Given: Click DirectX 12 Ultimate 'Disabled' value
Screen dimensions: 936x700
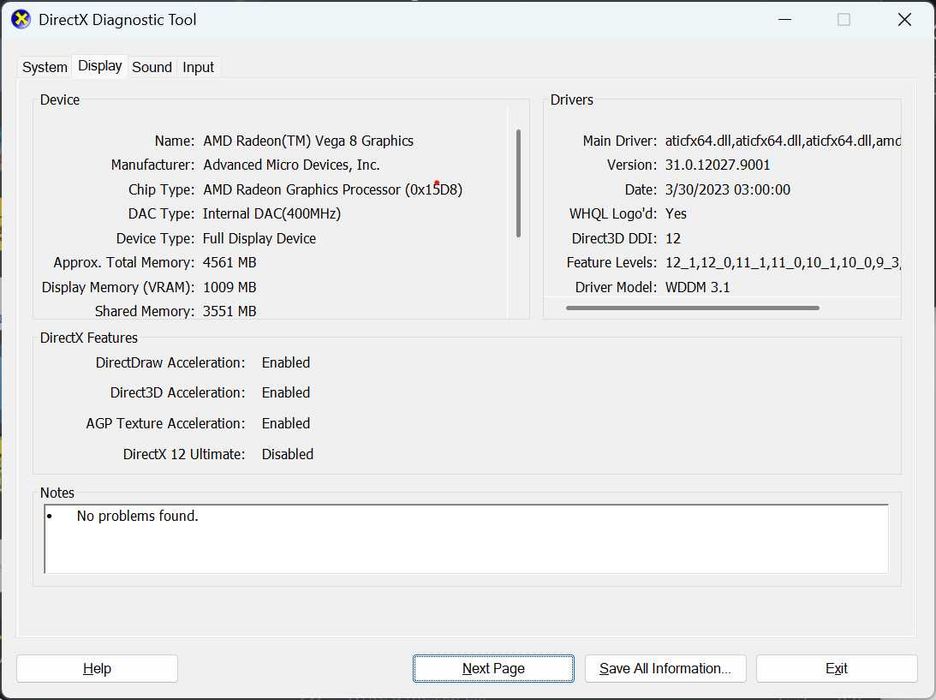Looking at the screenshot, I should coord(287,454).
